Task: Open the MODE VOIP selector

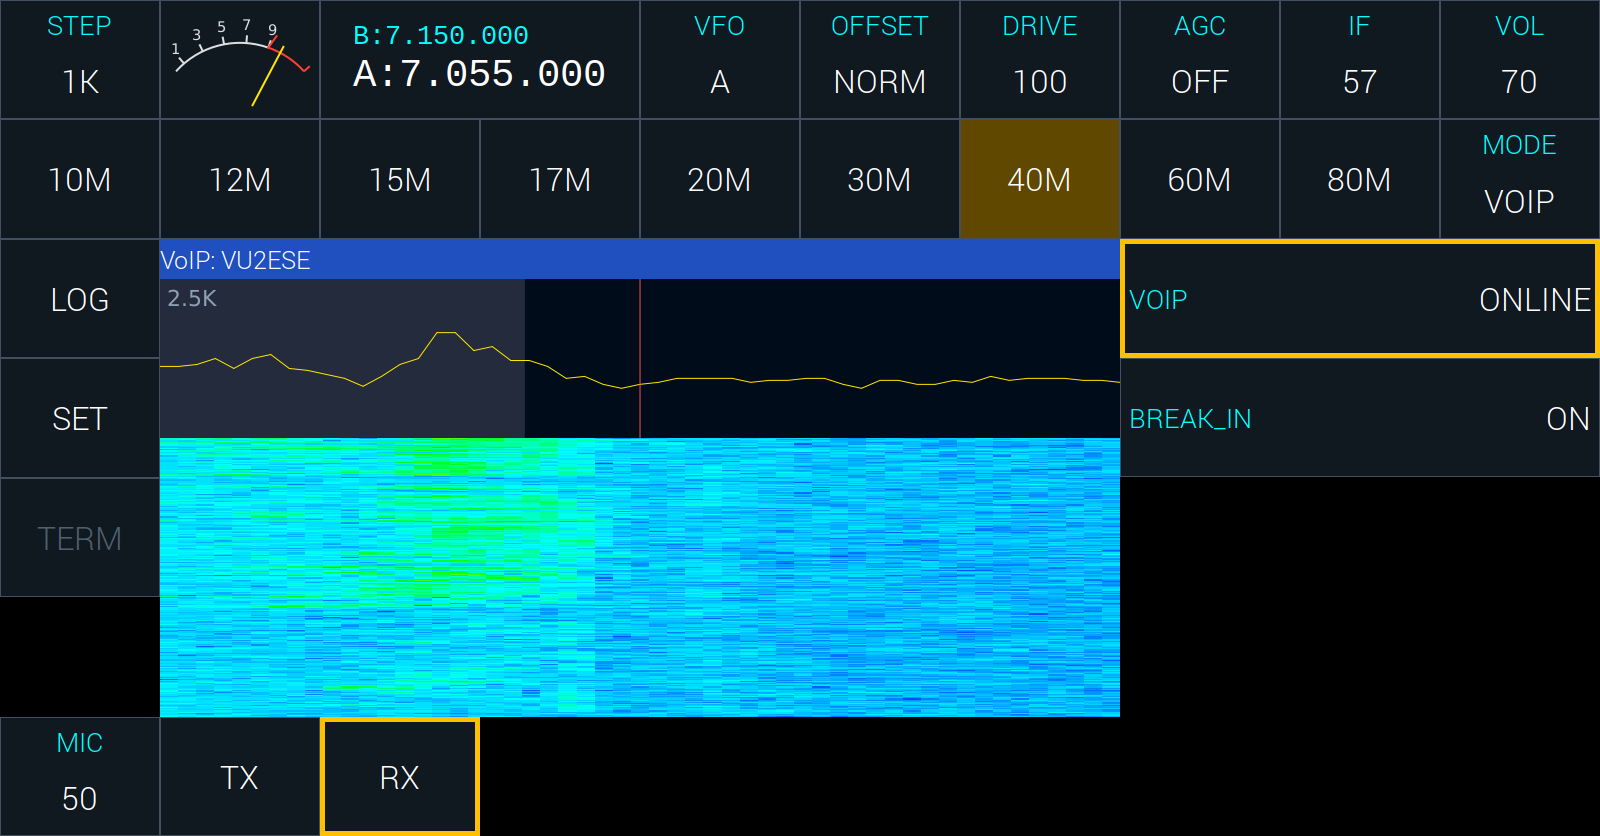Action: pyautogui.click(x=1520, y=179)
